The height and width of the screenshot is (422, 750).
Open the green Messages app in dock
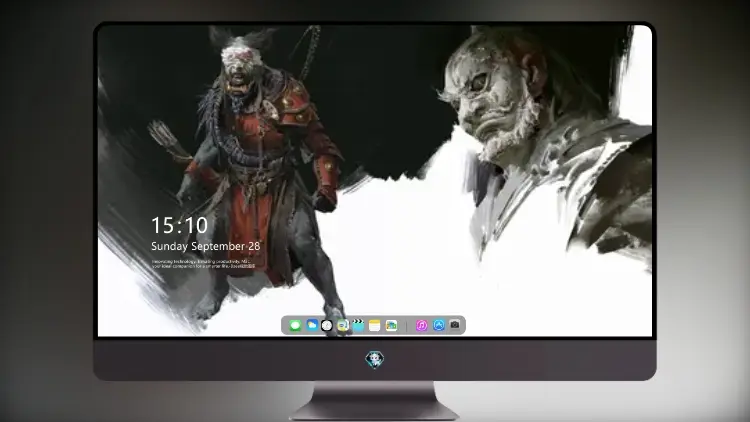pos(295,326)
